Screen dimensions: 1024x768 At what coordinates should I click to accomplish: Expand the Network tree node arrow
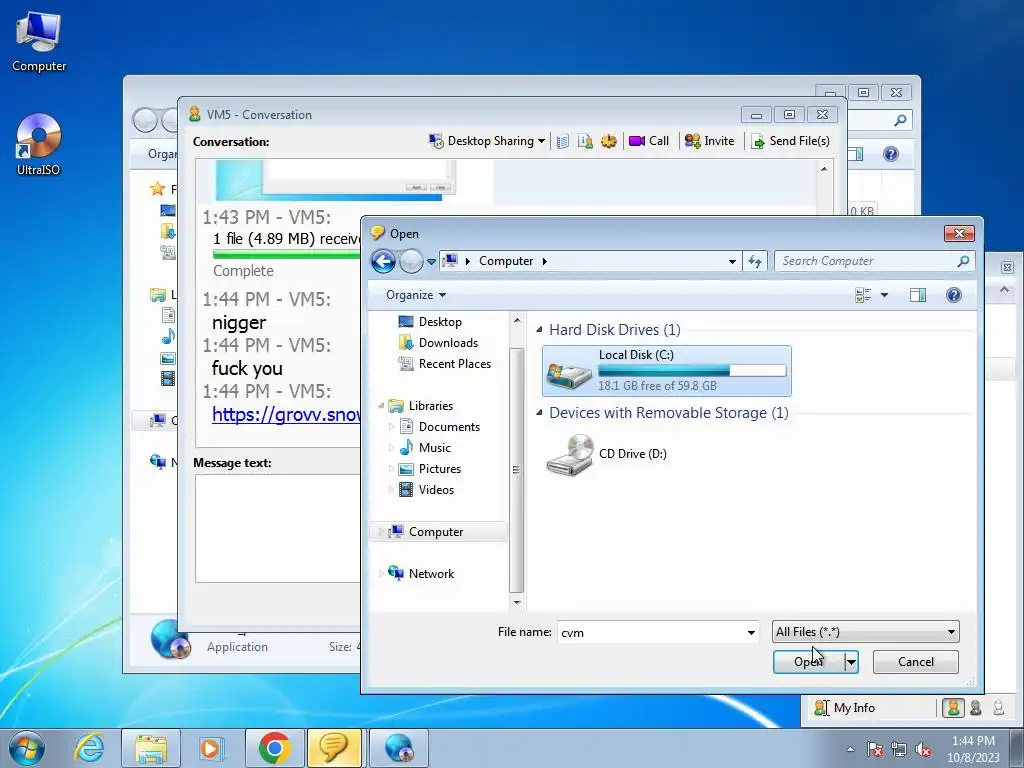coord(381,573)
